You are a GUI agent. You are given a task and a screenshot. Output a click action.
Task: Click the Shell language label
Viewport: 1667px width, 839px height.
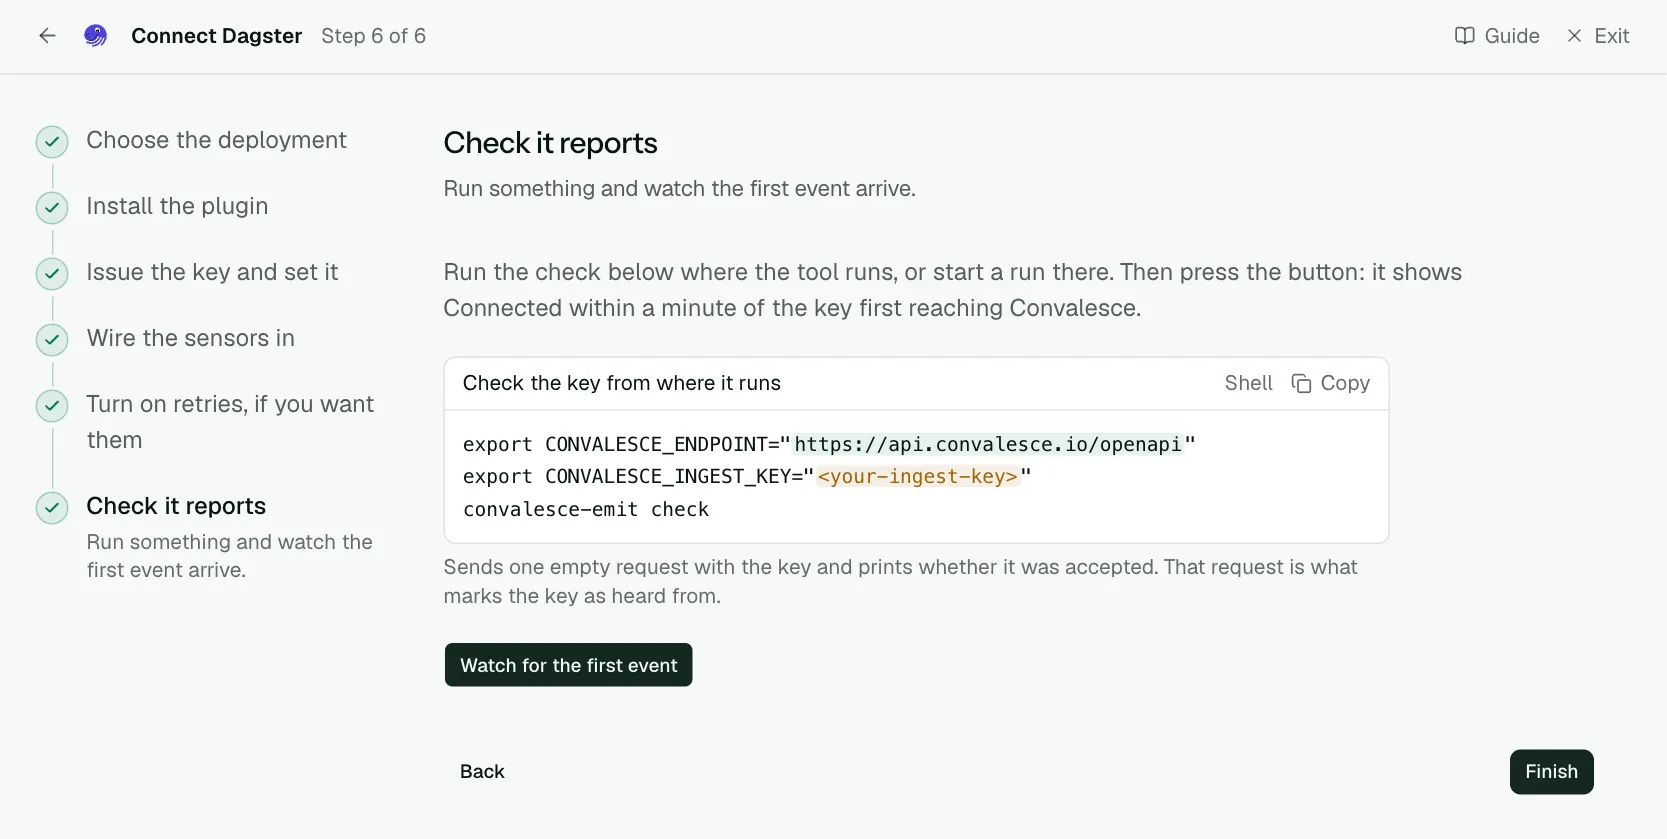pos(1249,383)
